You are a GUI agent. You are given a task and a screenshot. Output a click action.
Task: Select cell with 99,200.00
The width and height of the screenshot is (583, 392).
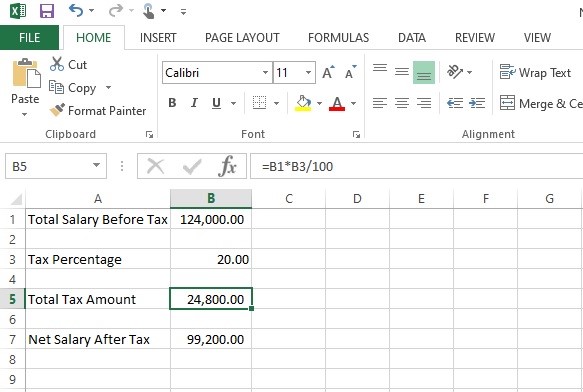(x=211, y=339)
